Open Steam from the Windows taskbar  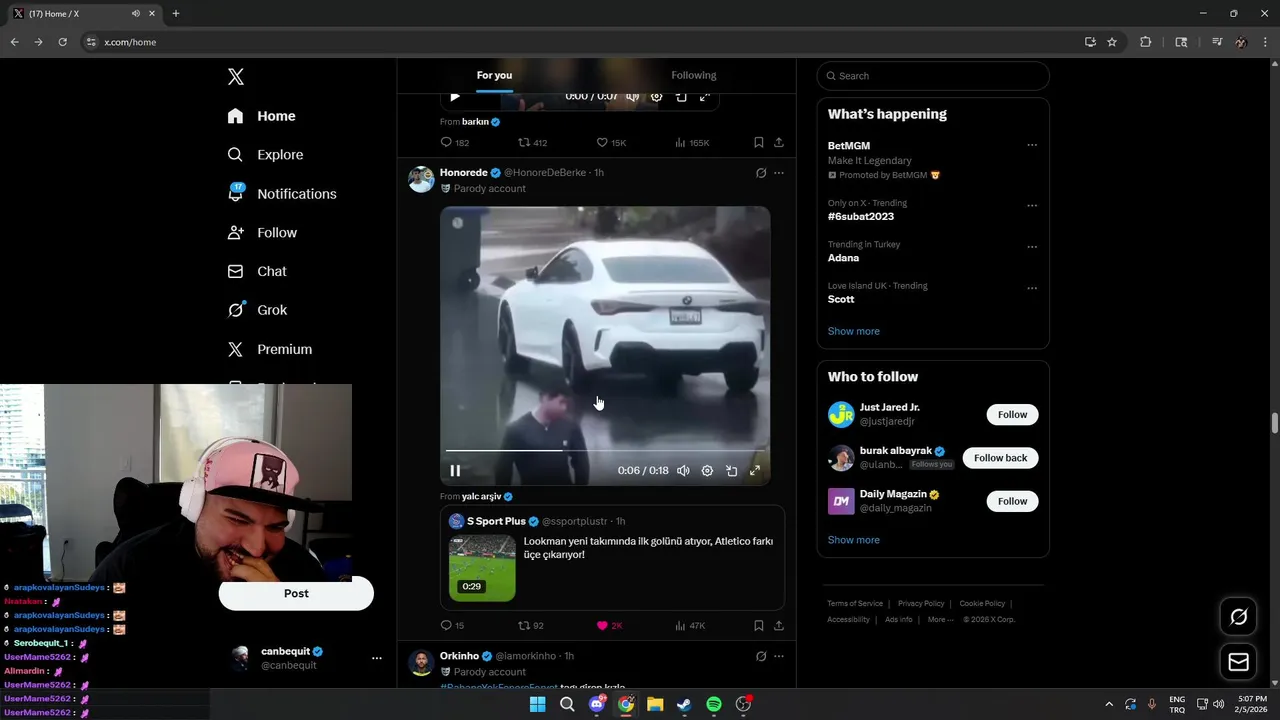(x=684, y=704)
